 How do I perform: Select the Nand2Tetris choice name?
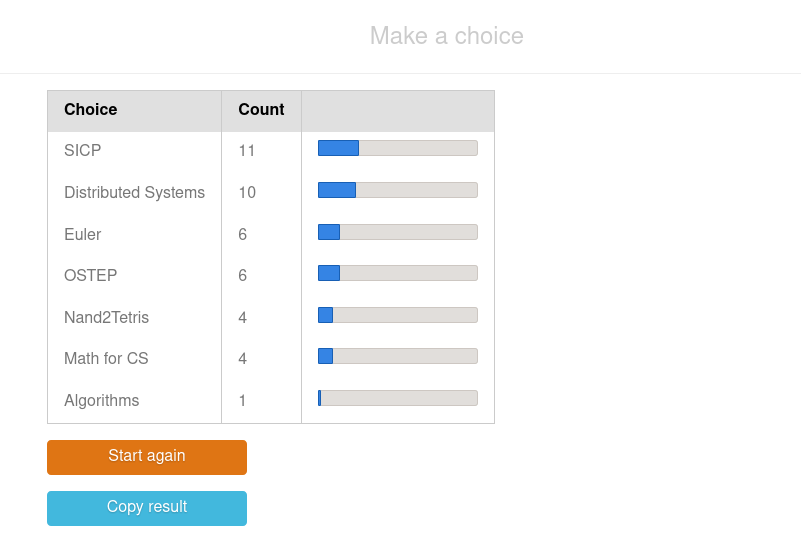pyautogui.click(x=107, y=318)
